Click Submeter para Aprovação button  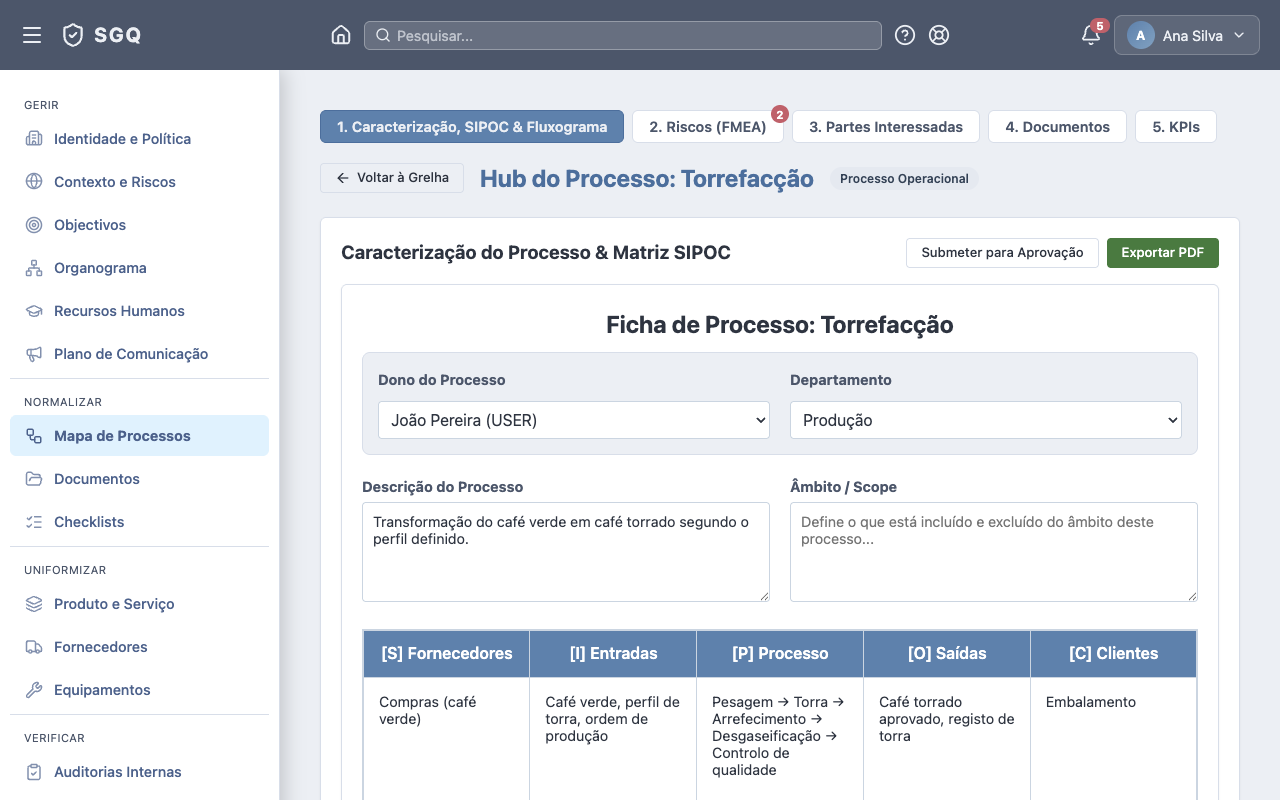click(1002, 253)
